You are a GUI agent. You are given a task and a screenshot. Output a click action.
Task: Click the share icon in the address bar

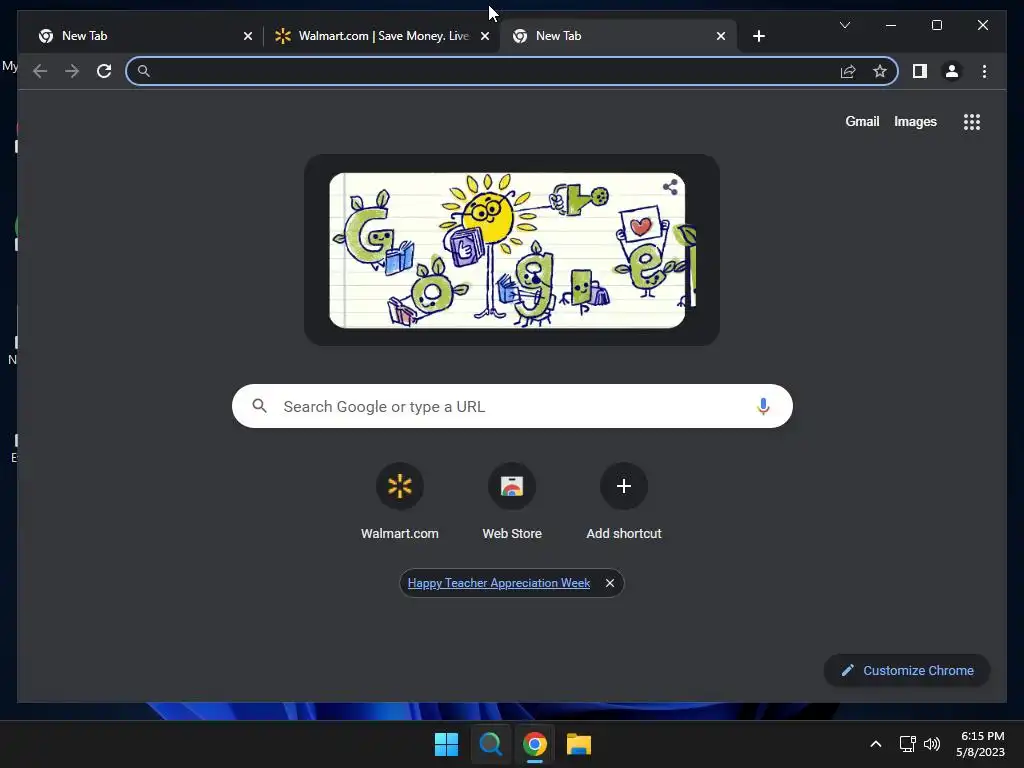[x=848, y=71]
